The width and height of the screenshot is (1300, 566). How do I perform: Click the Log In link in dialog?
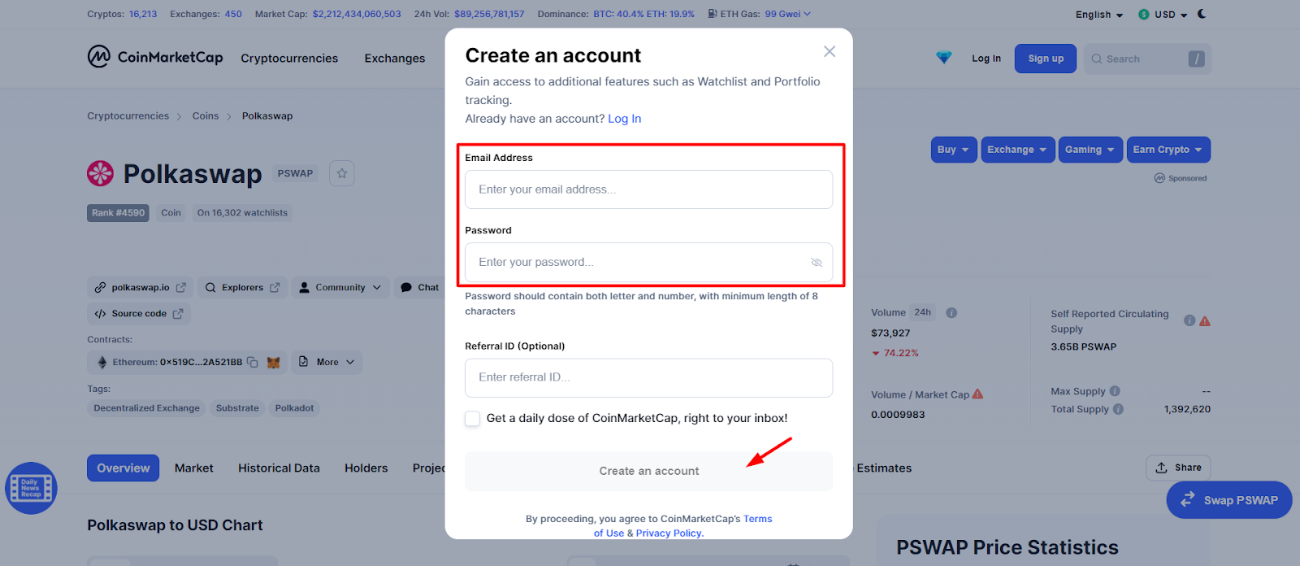[624, 119]
